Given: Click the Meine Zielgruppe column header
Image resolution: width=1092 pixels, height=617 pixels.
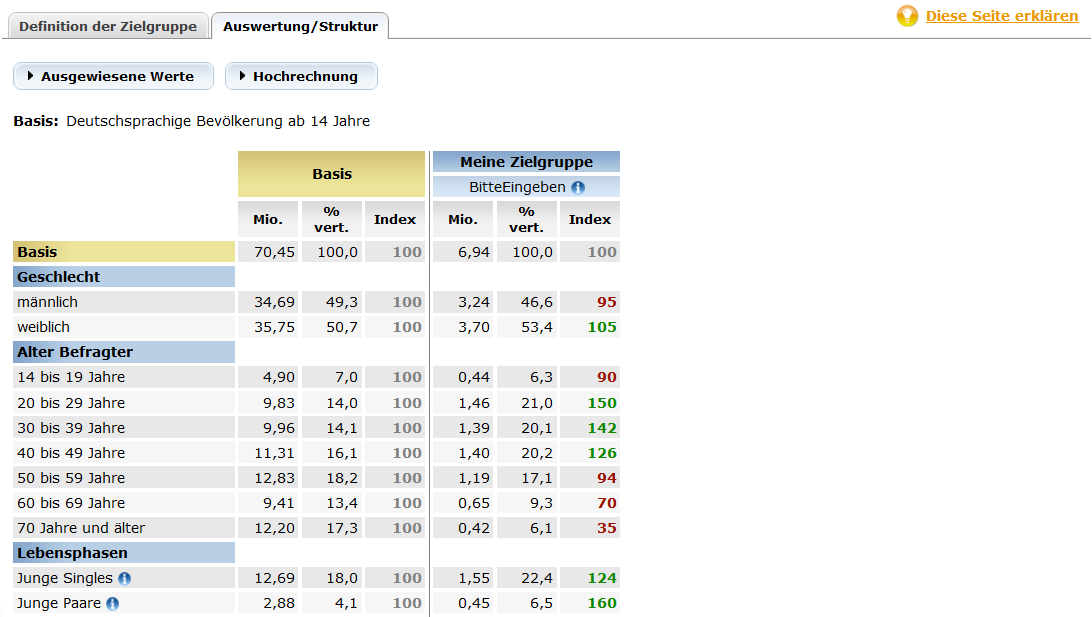Looking at the screenshot, I should [526, 162].
